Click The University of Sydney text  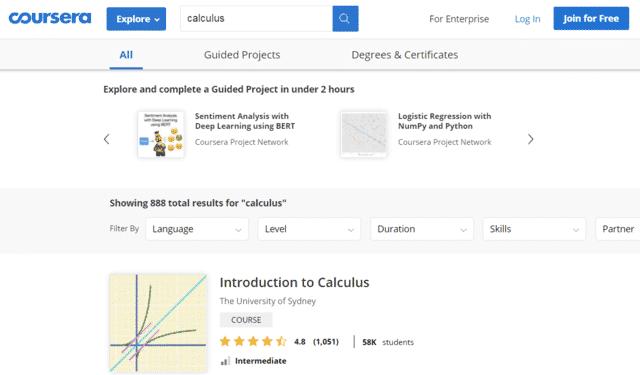[268, 301]
